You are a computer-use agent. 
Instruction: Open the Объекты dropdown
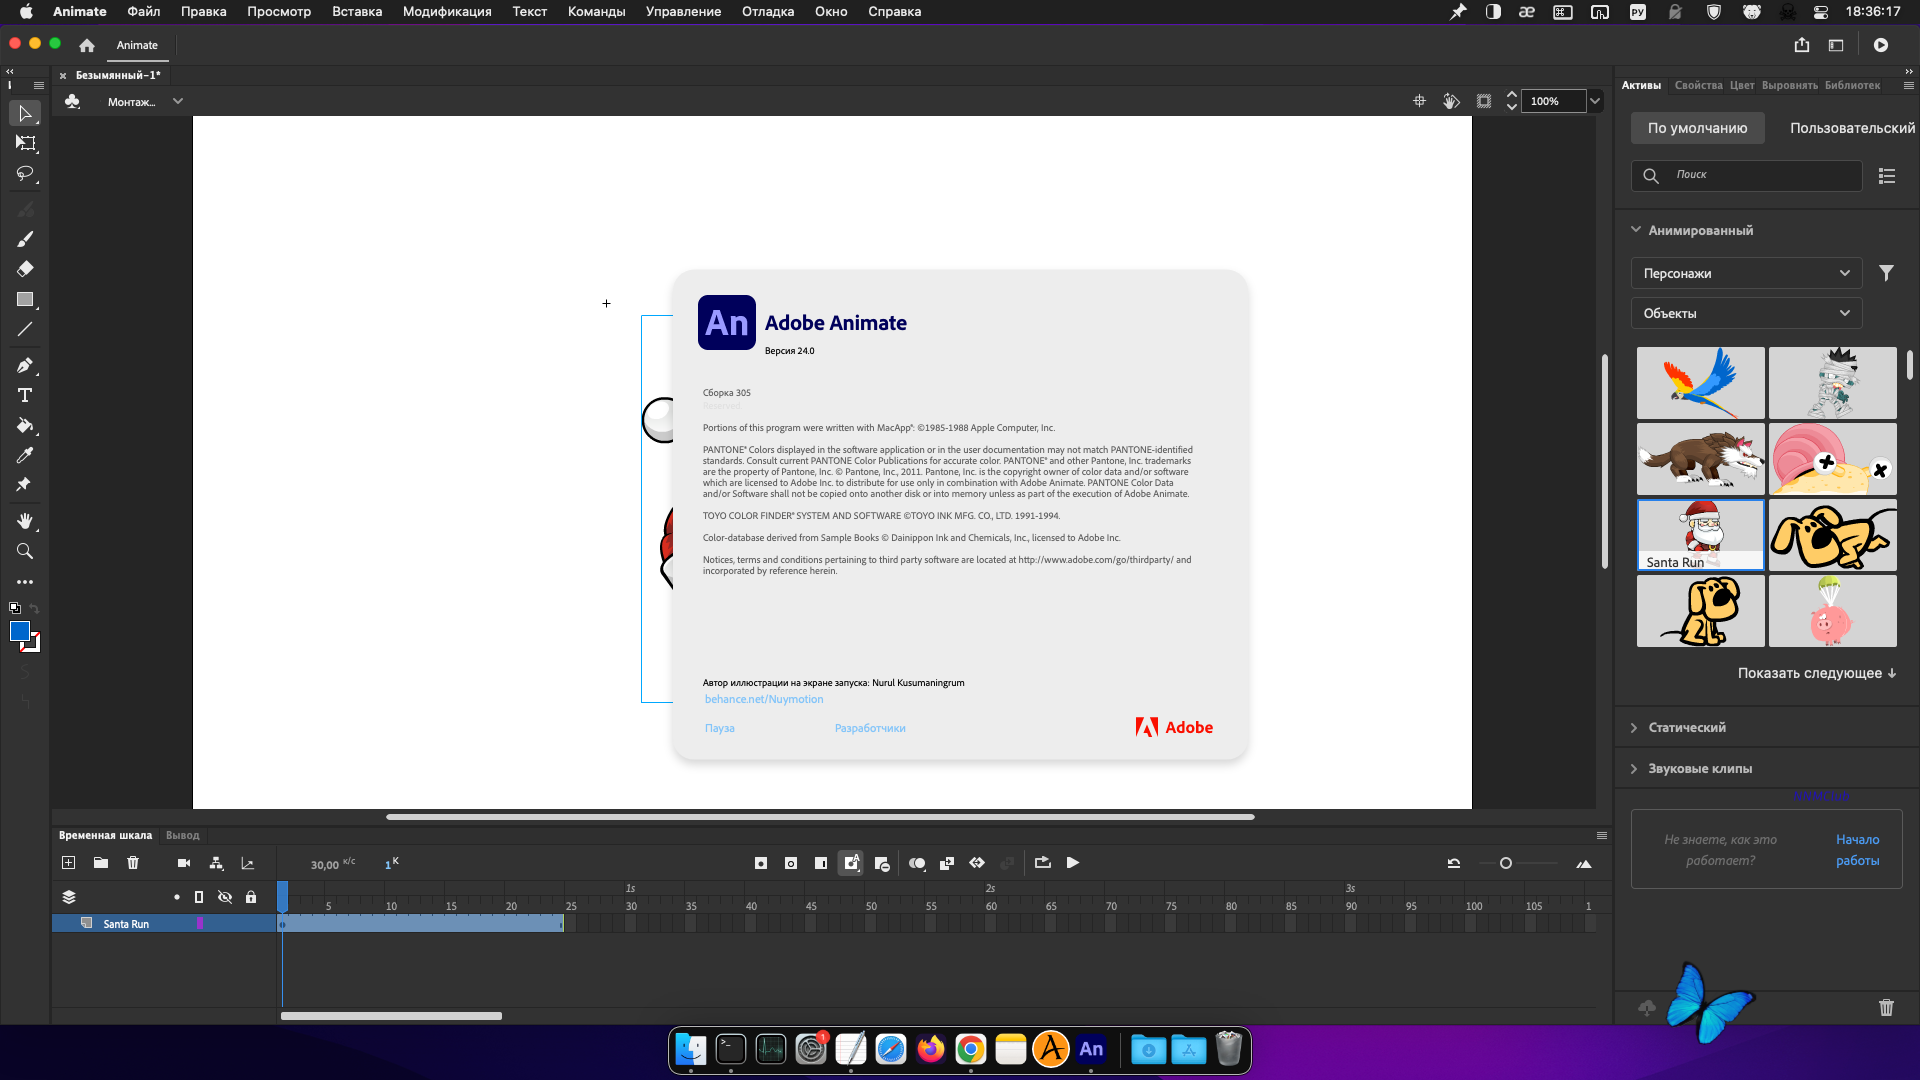[1746, 313]
